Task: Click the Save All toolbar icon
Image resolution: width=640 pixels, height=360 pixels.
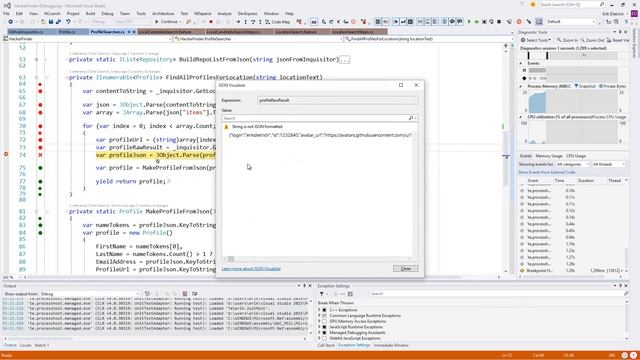Action: [58, 22]
